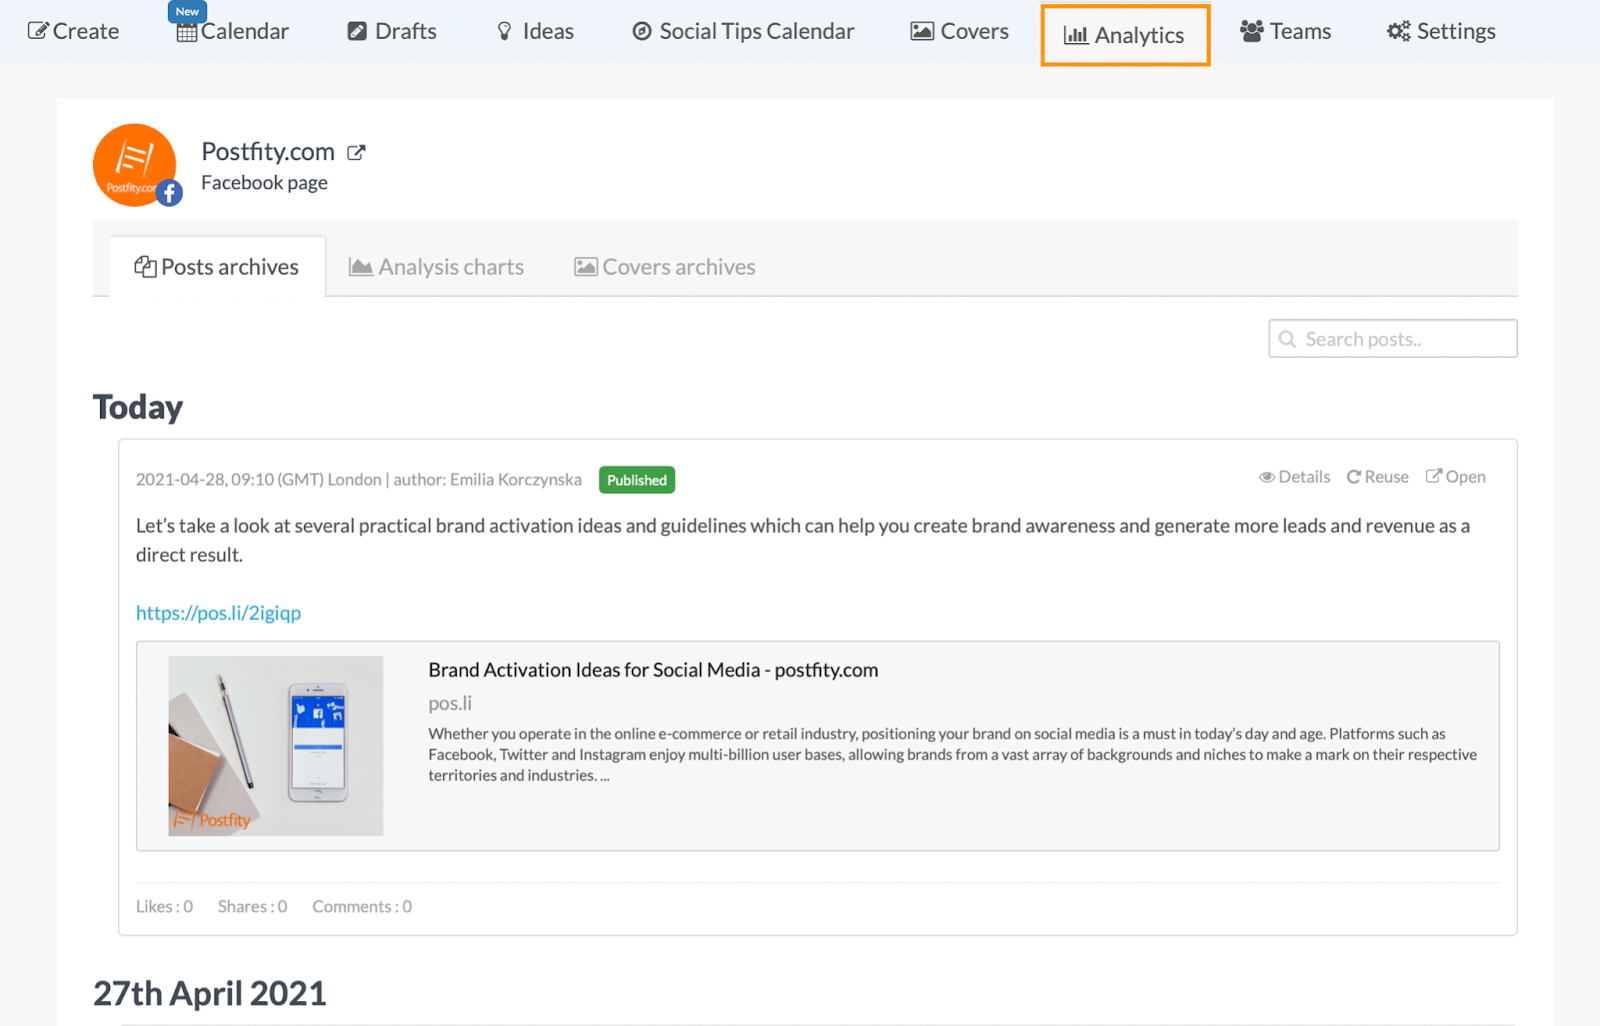The height and width of the screenshot is (1026, 1600).
Task: Switch to the Analysis charts tab
Action: tap(436, 267)
